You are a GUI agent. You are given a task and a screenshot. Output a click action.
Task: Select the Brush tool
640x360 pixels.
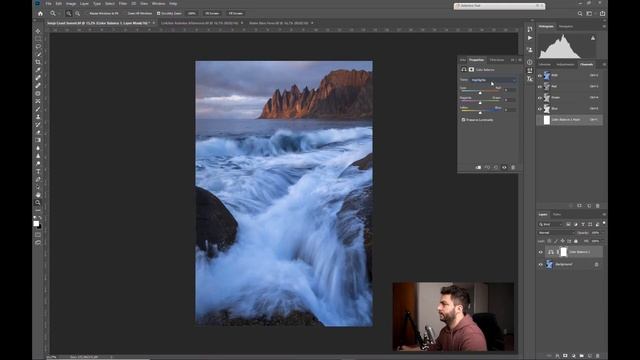click(x=38, y=109)
